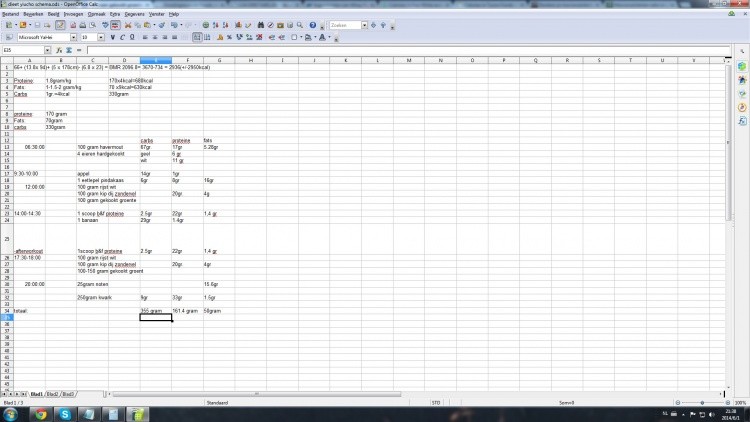Open the Invoegen menu
This screenshot has height=422, width=750.
click(x=73, y=15)
